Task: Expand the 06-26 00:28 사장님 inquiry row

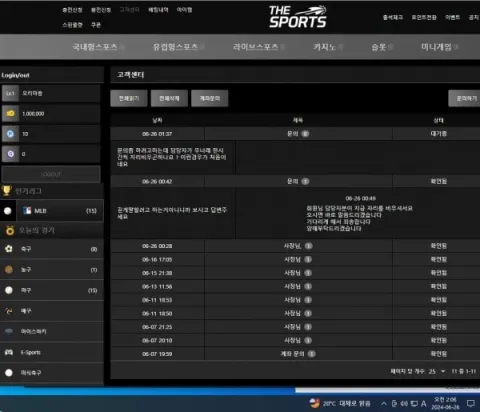Action: [295, 246]
